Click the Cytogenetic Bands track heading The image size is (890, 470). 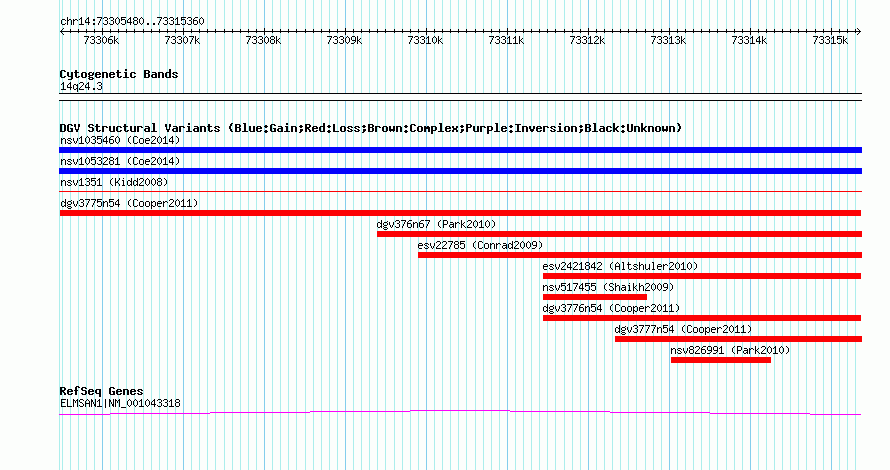[119, 74]
